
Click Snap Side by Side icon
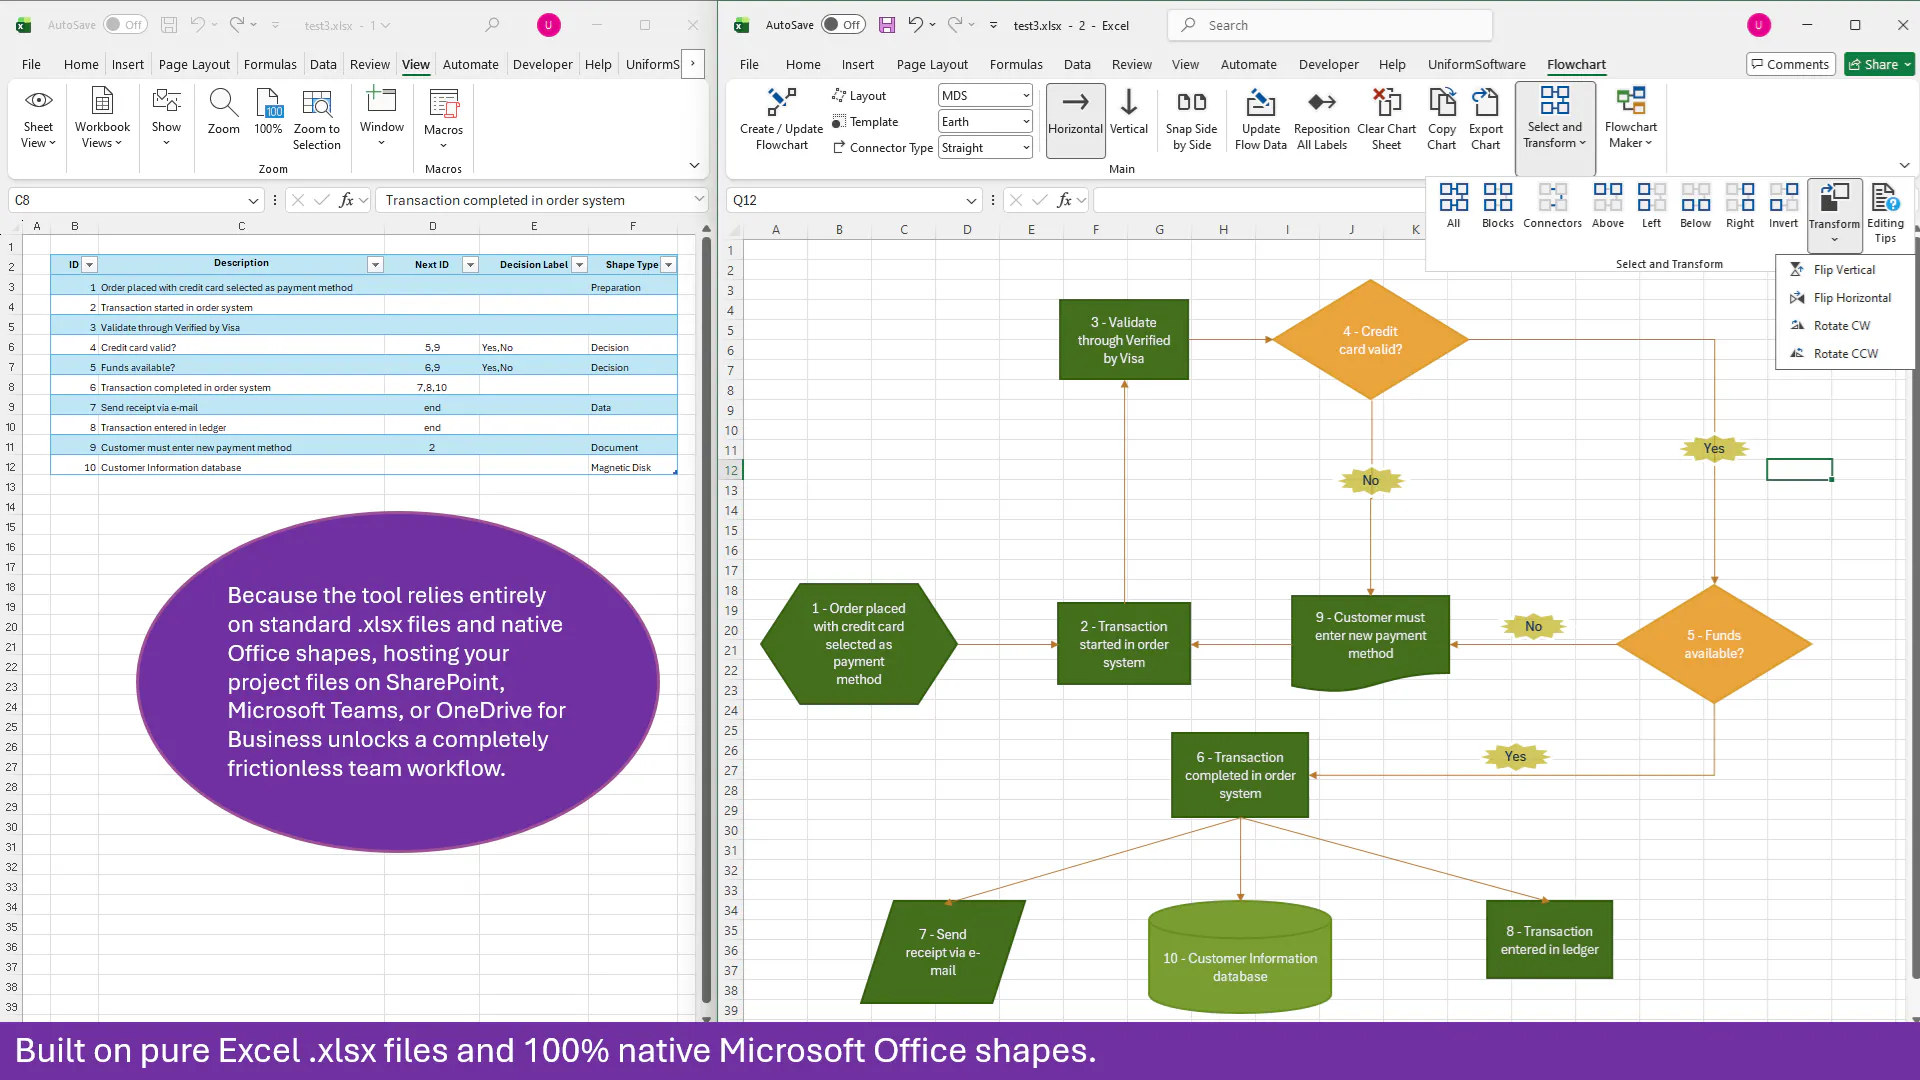coord(1191,119)
